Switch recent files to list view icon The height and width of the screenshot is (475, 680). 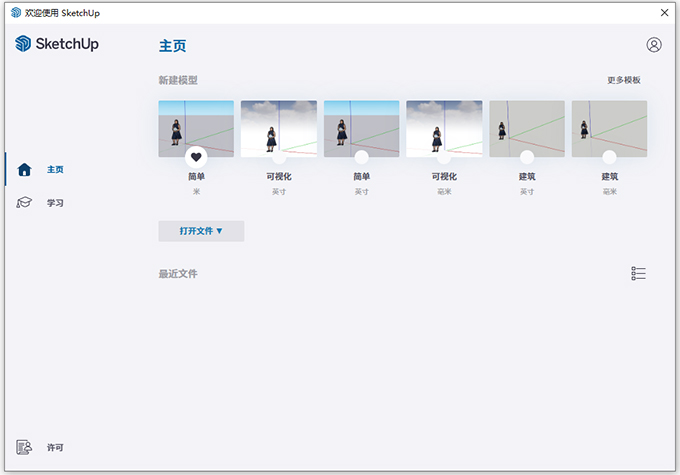pyautogui.click(x=639, y=274)
